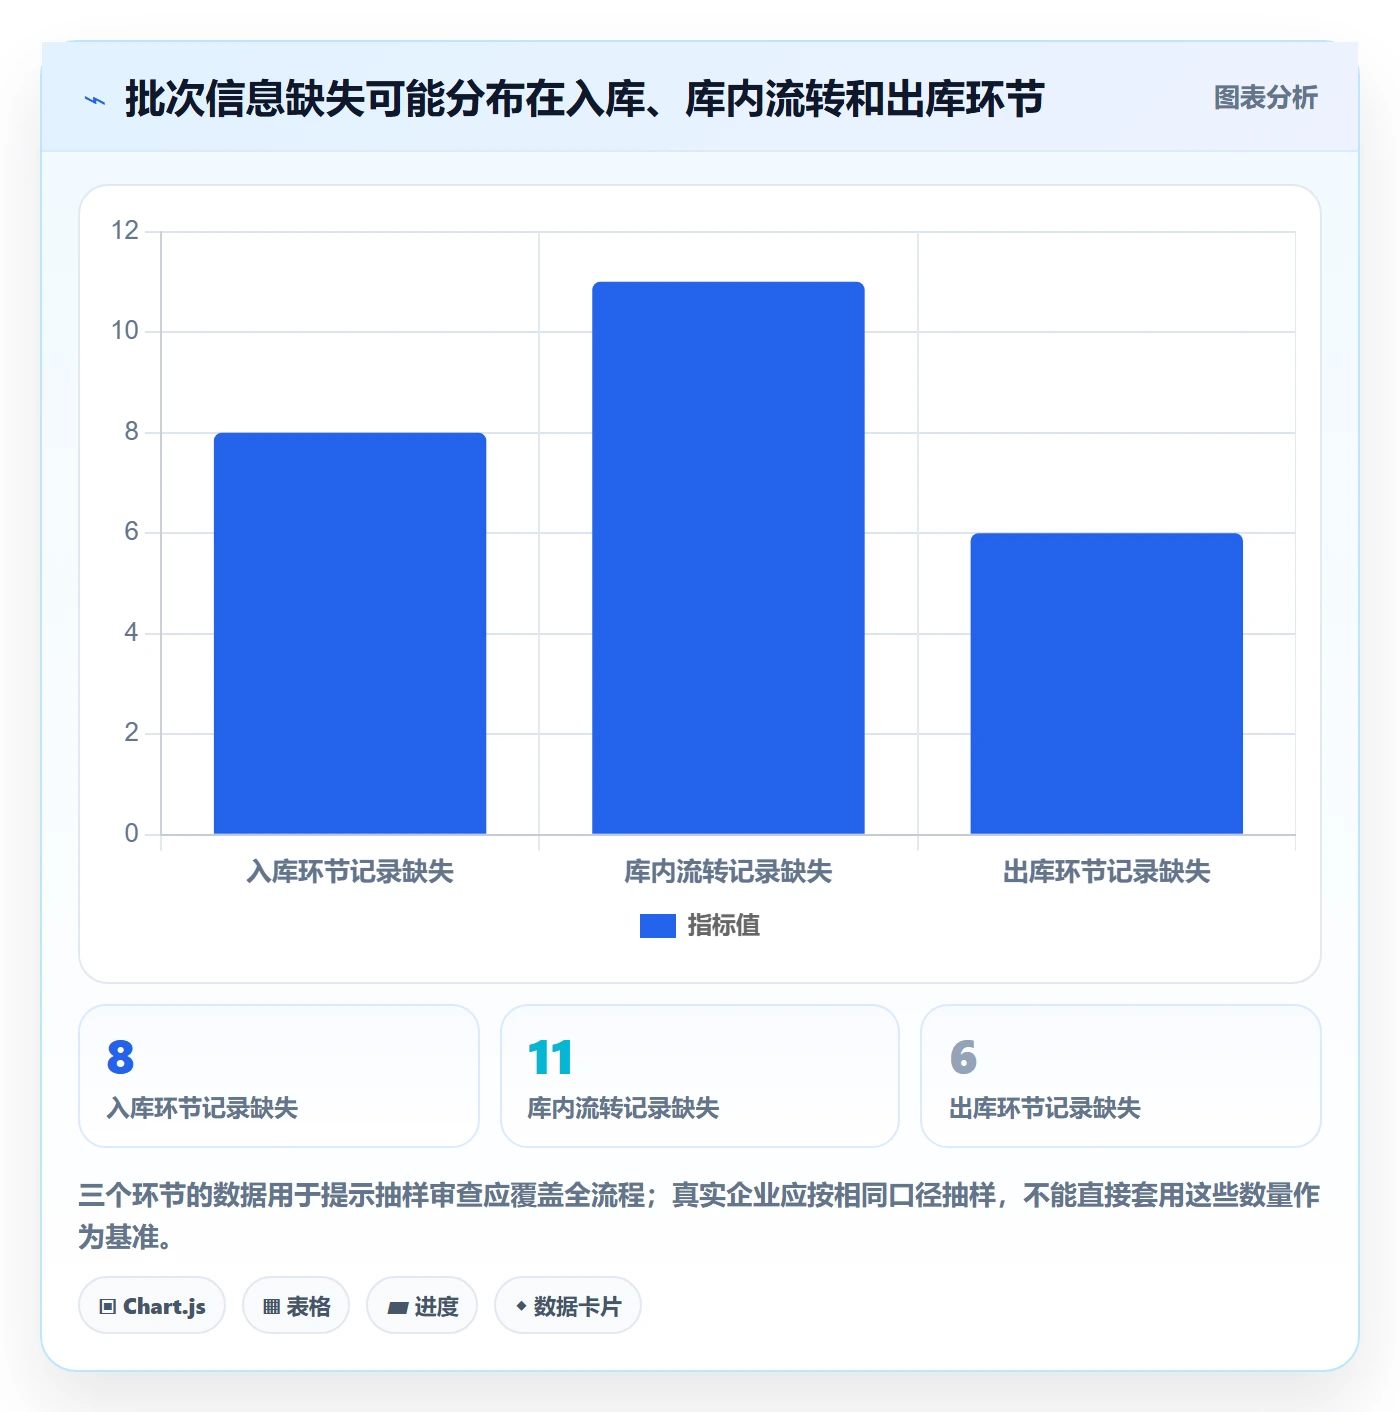Image resolution: width=1400 pixels, height=1412 pixels.
Task: Click the 指标值 legend text
Action: coord(723,926)
